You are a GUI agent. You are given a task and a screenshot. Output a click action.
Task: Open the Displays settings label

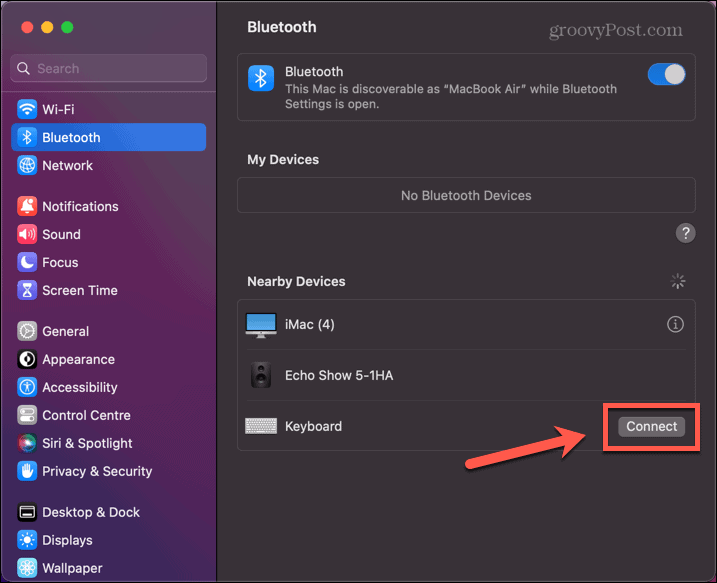[67, 540]
